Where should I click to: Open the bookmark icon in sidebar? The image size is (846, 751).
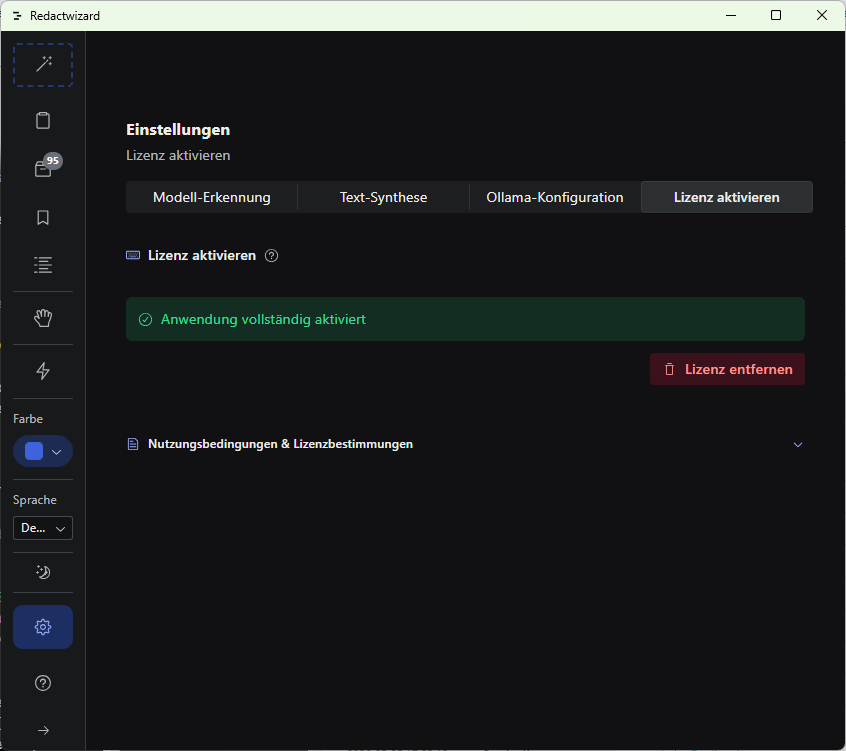[x=43, y=217]
